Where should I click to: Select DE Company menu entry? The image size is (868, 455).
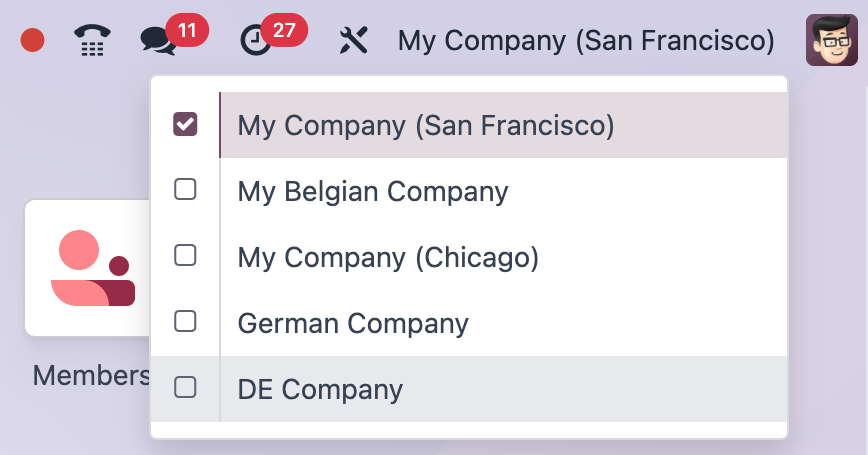click(320, 389)
